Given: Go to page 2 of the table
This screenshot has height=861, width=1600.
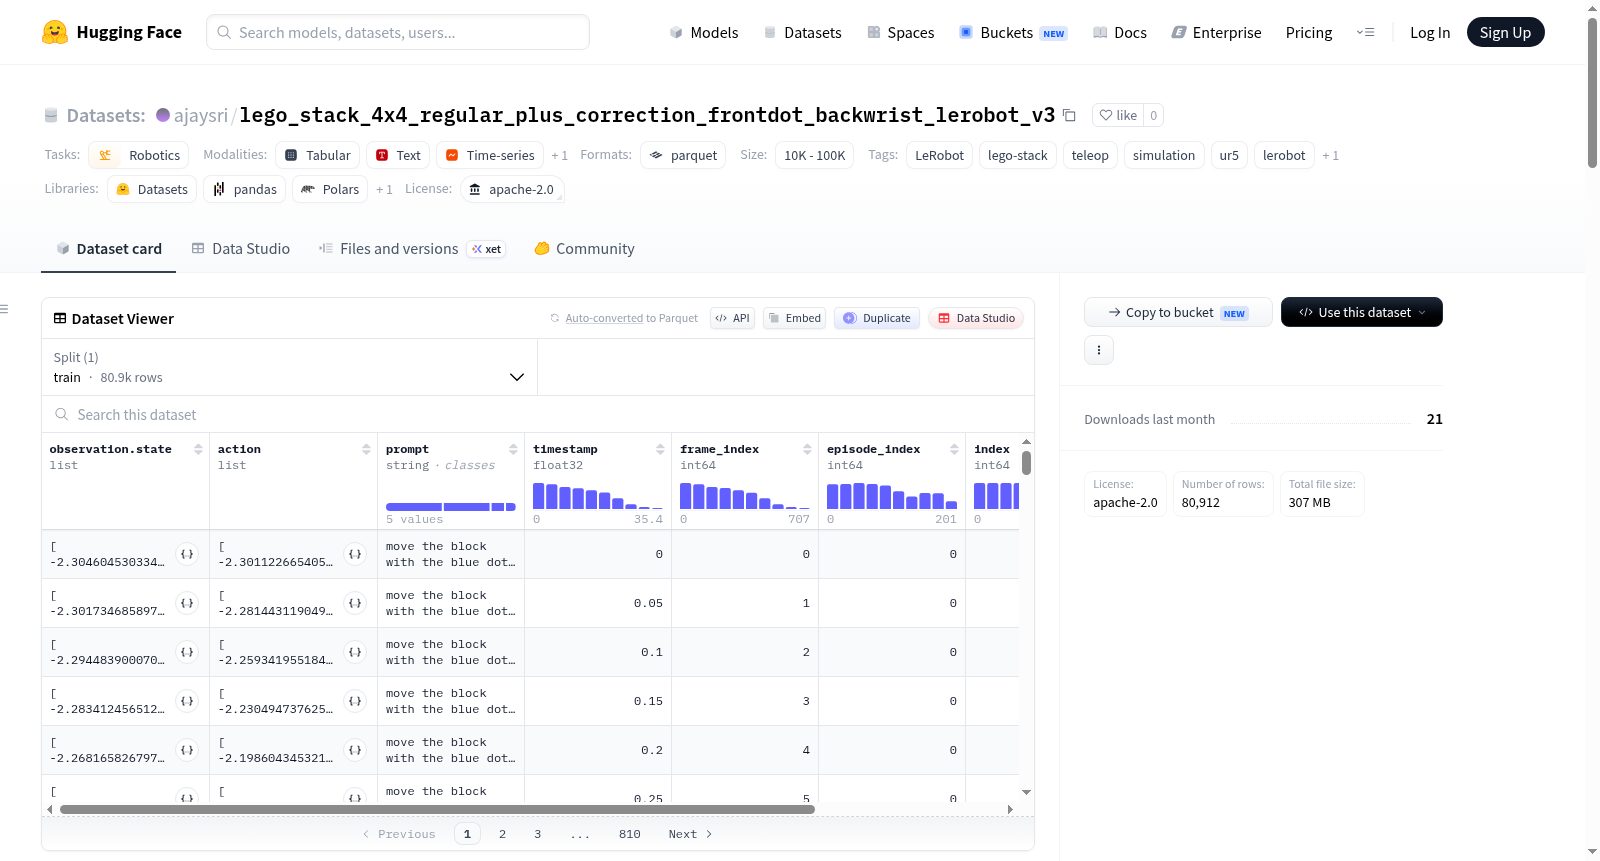Looking at the screenshot, I should click(502, 834).
